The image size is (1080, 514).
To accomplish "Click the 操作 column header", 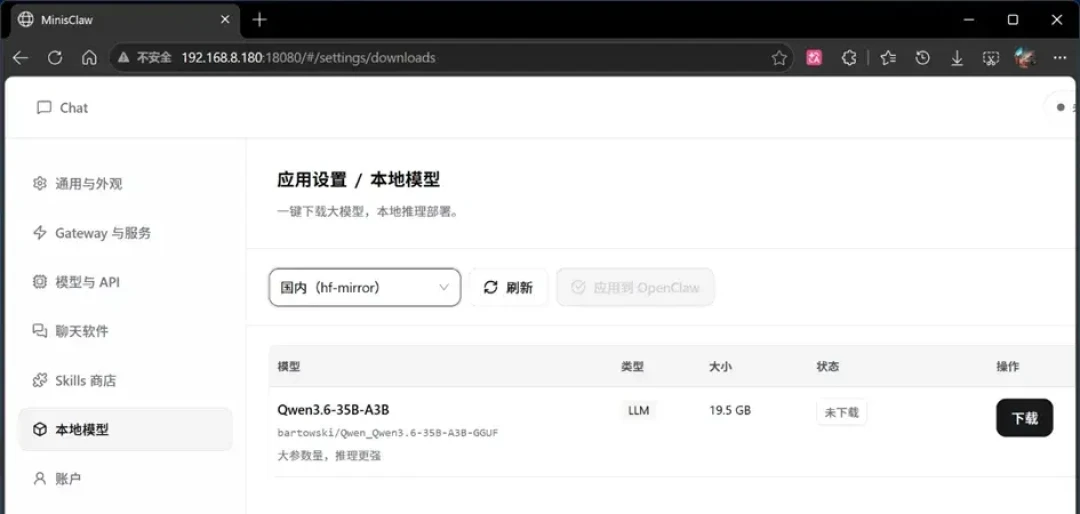I will click(1007, 367).
